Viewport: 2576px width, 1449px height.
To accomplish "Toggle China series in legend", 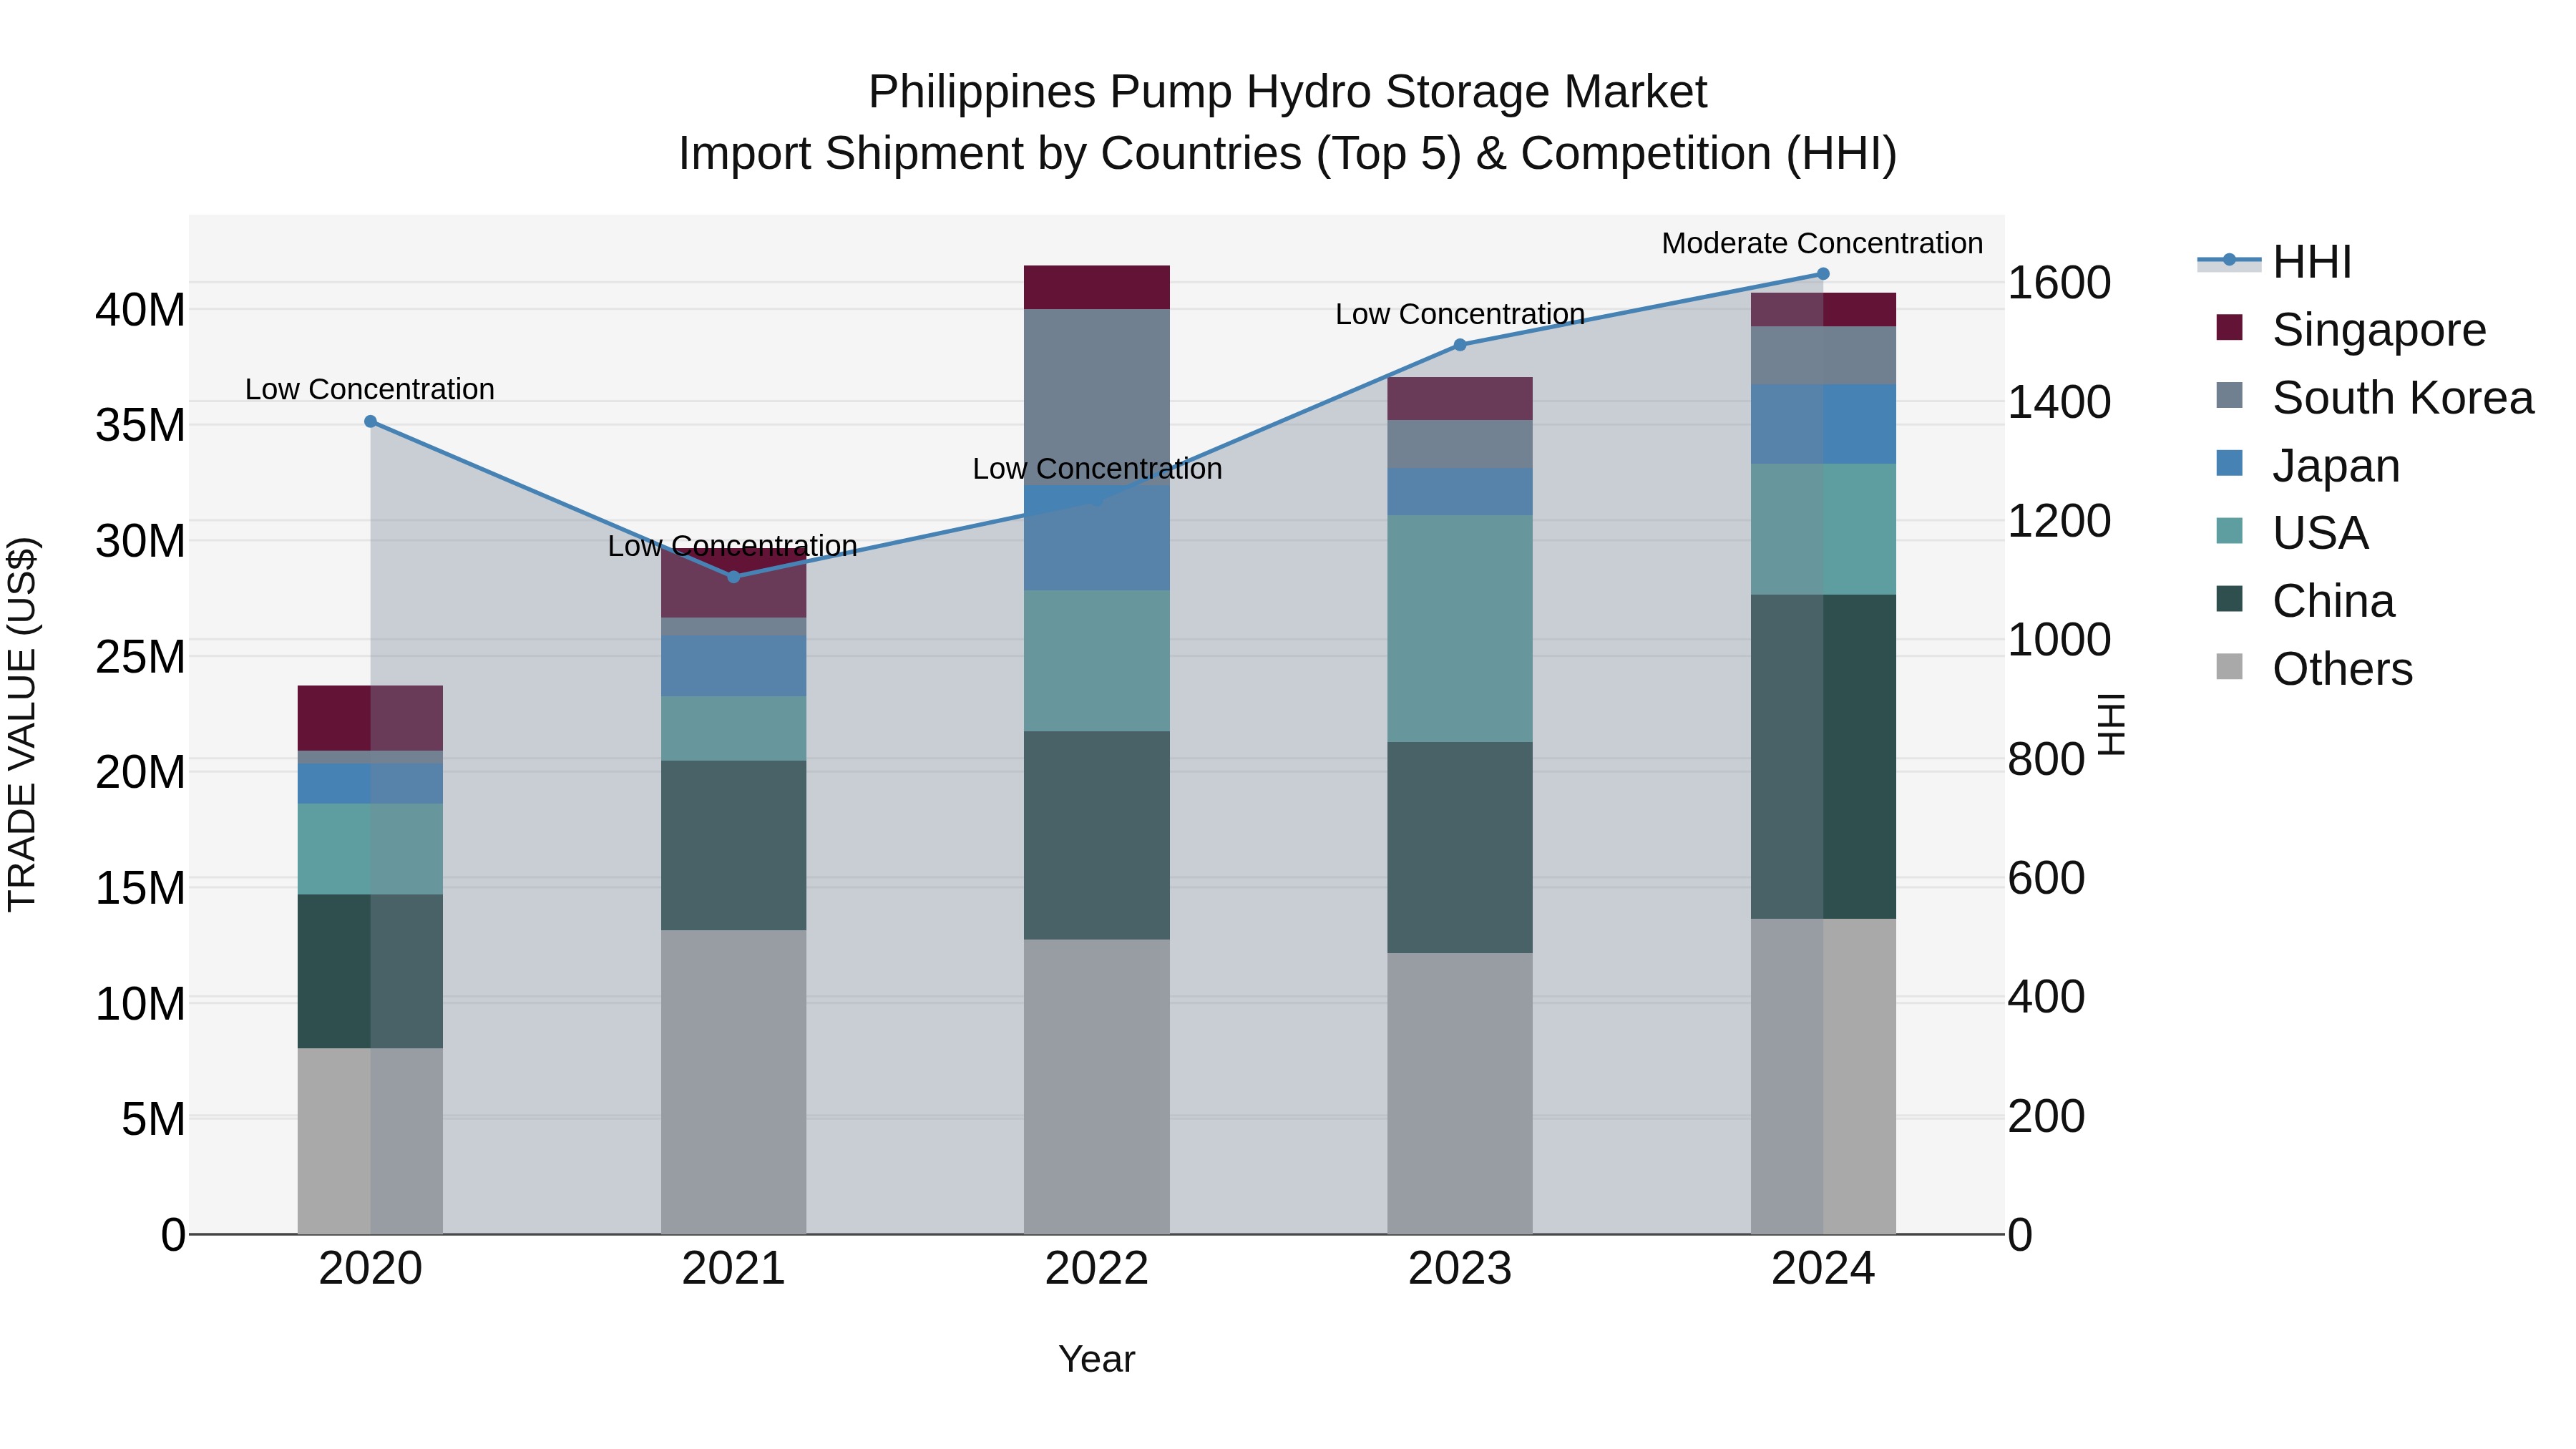I will 2306,601.
